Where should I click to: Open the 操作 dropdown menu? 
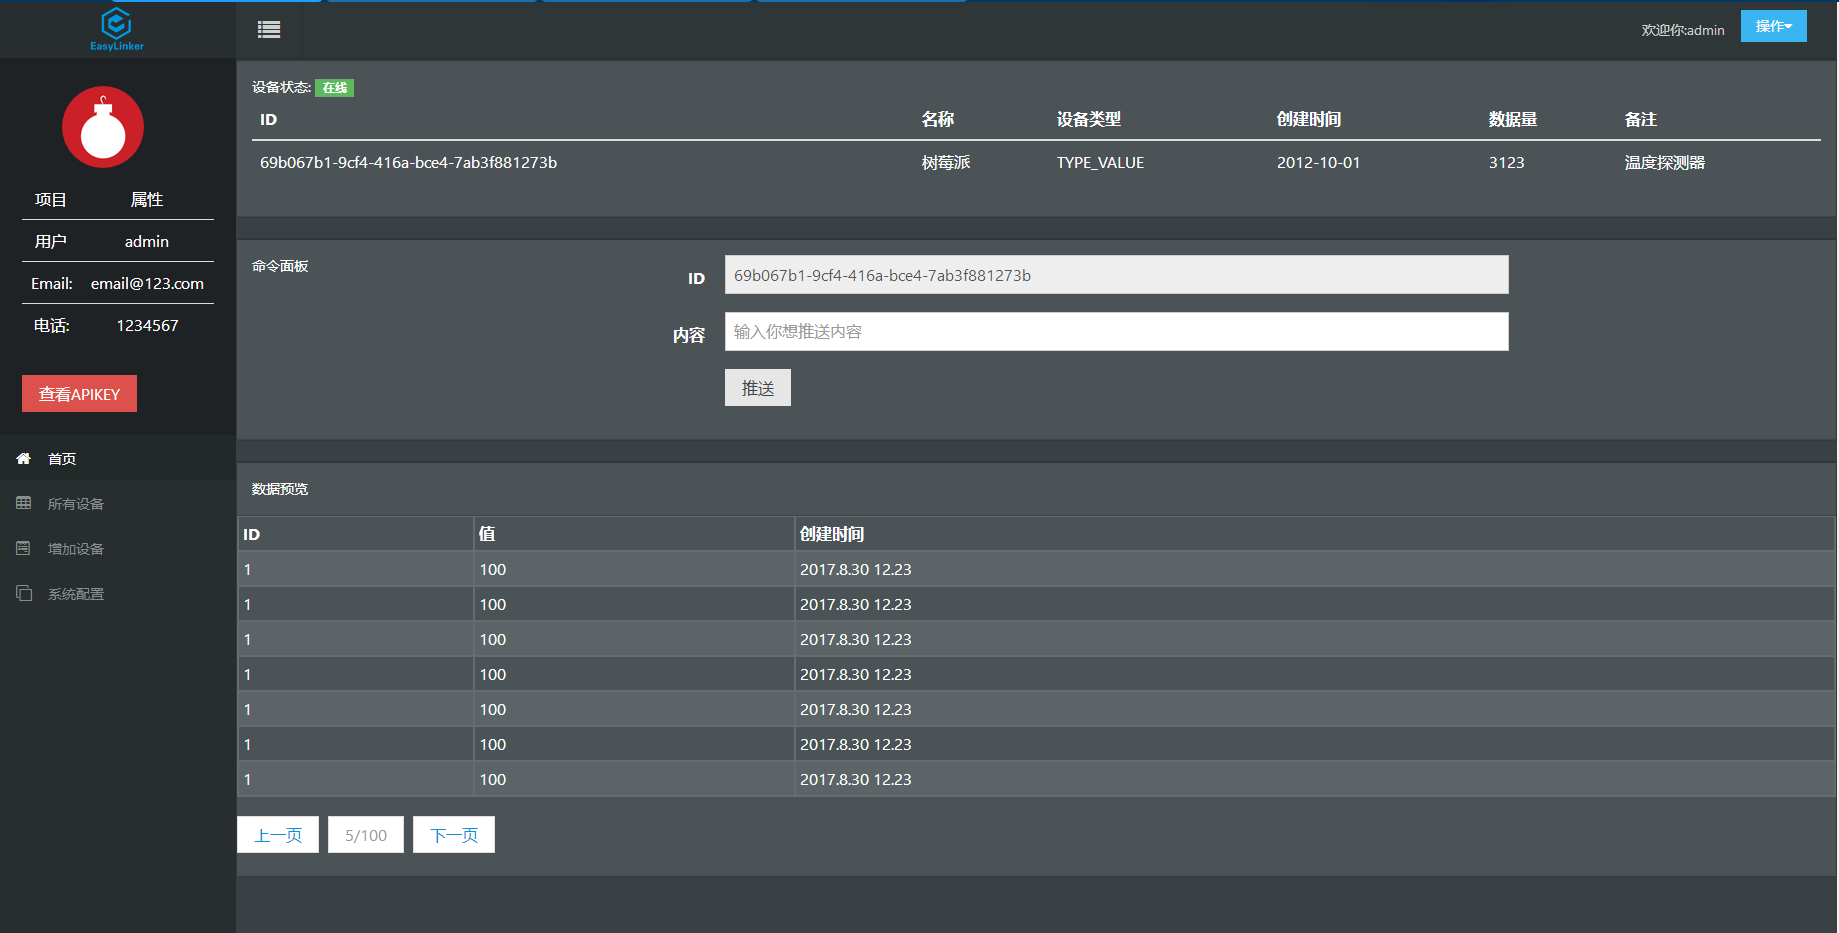point(1773,26)
